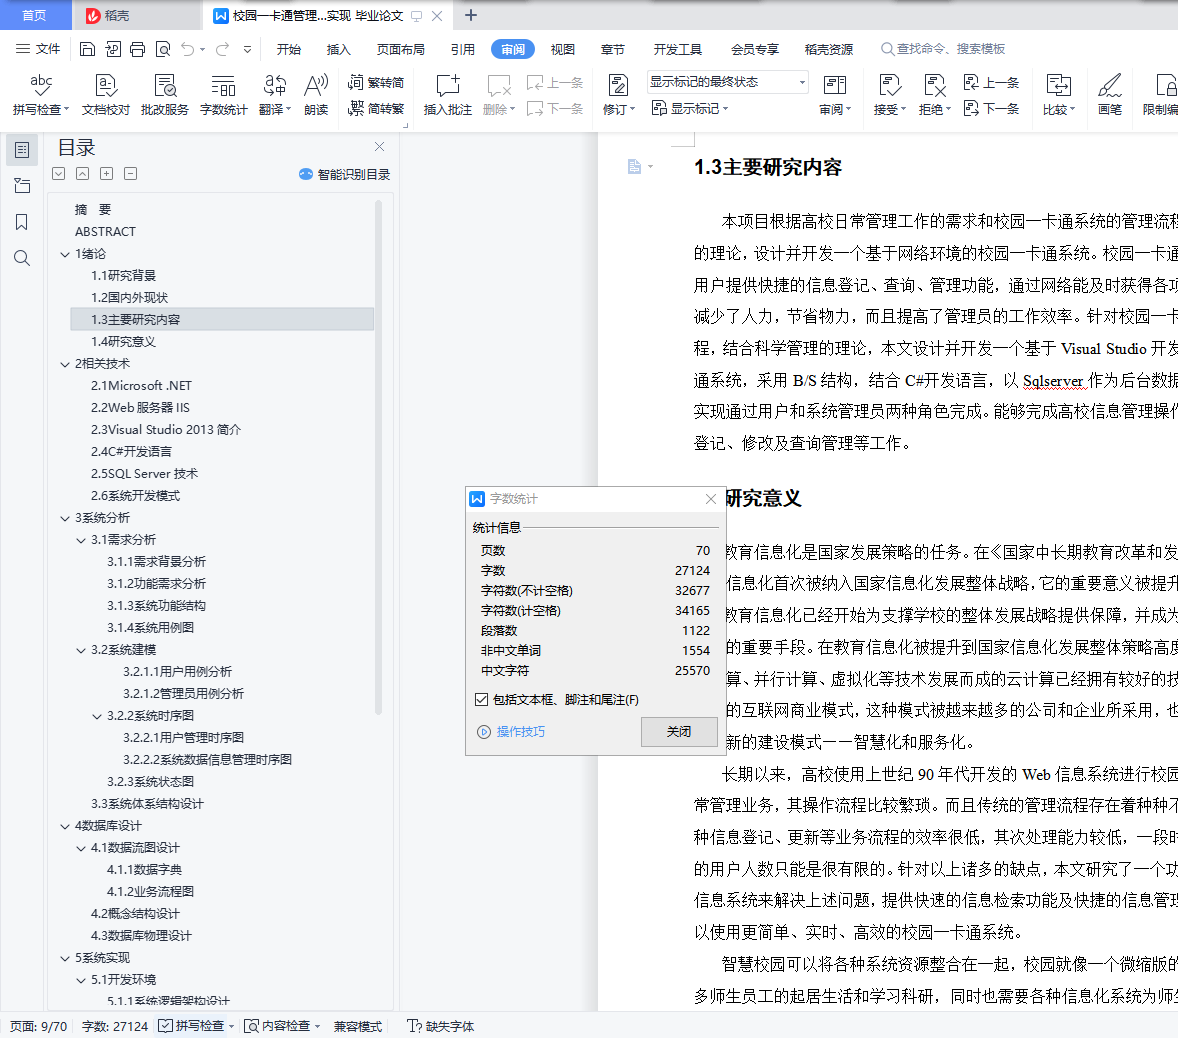Open the spell check (拼写检查) tool
Viewport: 1178px width, 1038px height.
[x=41, y=95]
